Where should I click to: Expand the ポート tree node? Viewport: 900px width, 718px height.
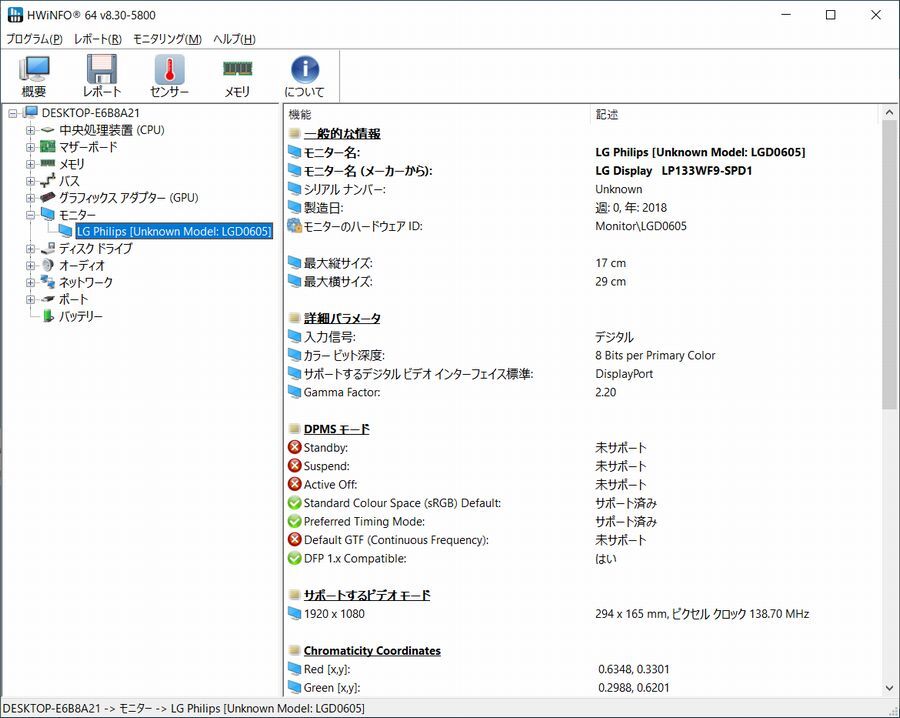[x=30, y=299]
